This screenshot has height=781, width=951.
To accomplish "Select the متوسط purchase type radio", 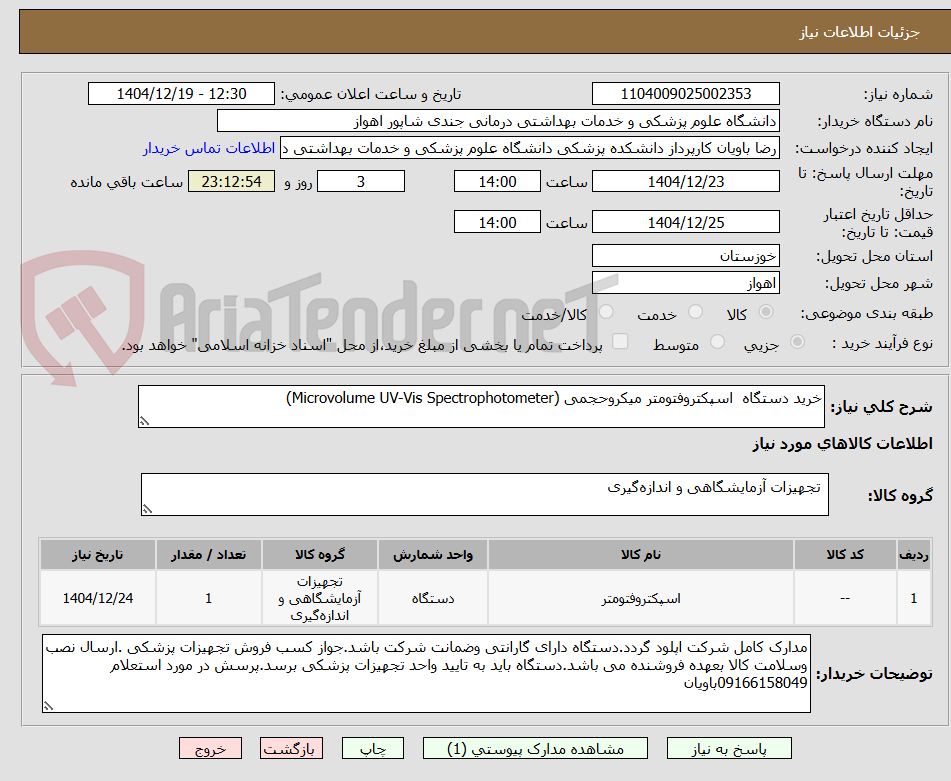I will click(717, 342).
